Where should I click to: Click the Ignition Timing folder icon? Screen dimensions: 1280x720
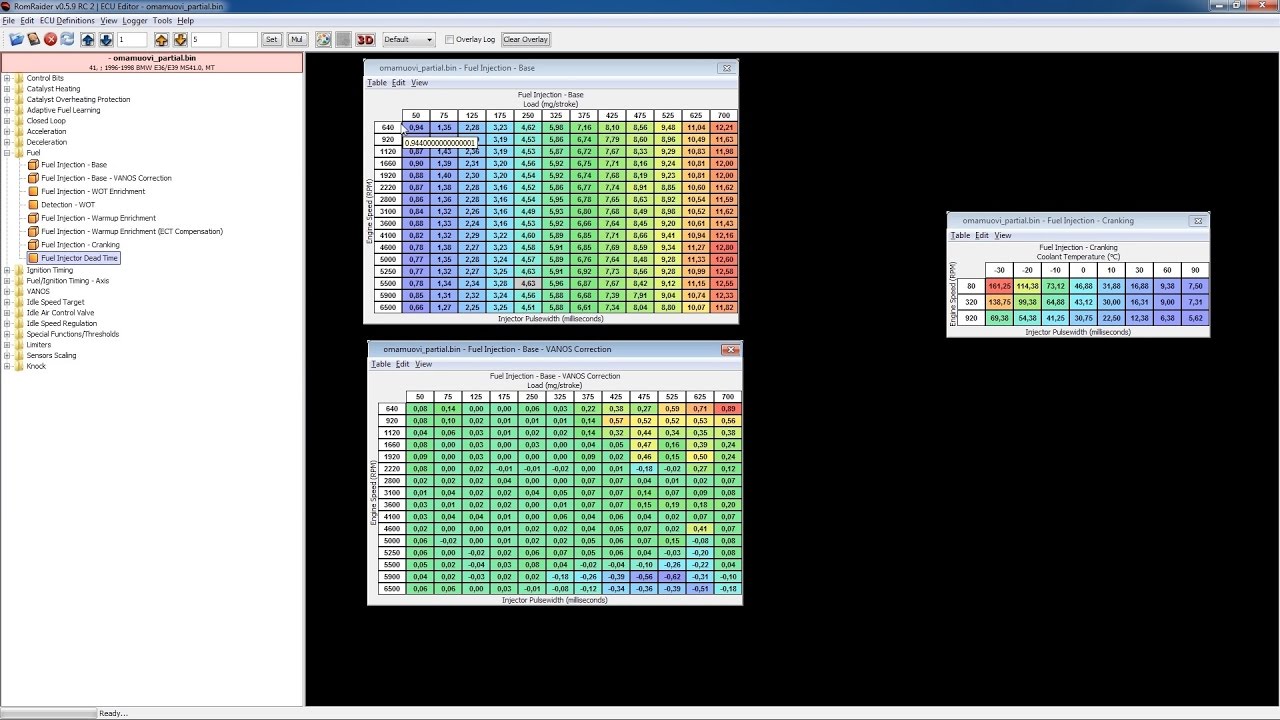[x=18, y=270]
